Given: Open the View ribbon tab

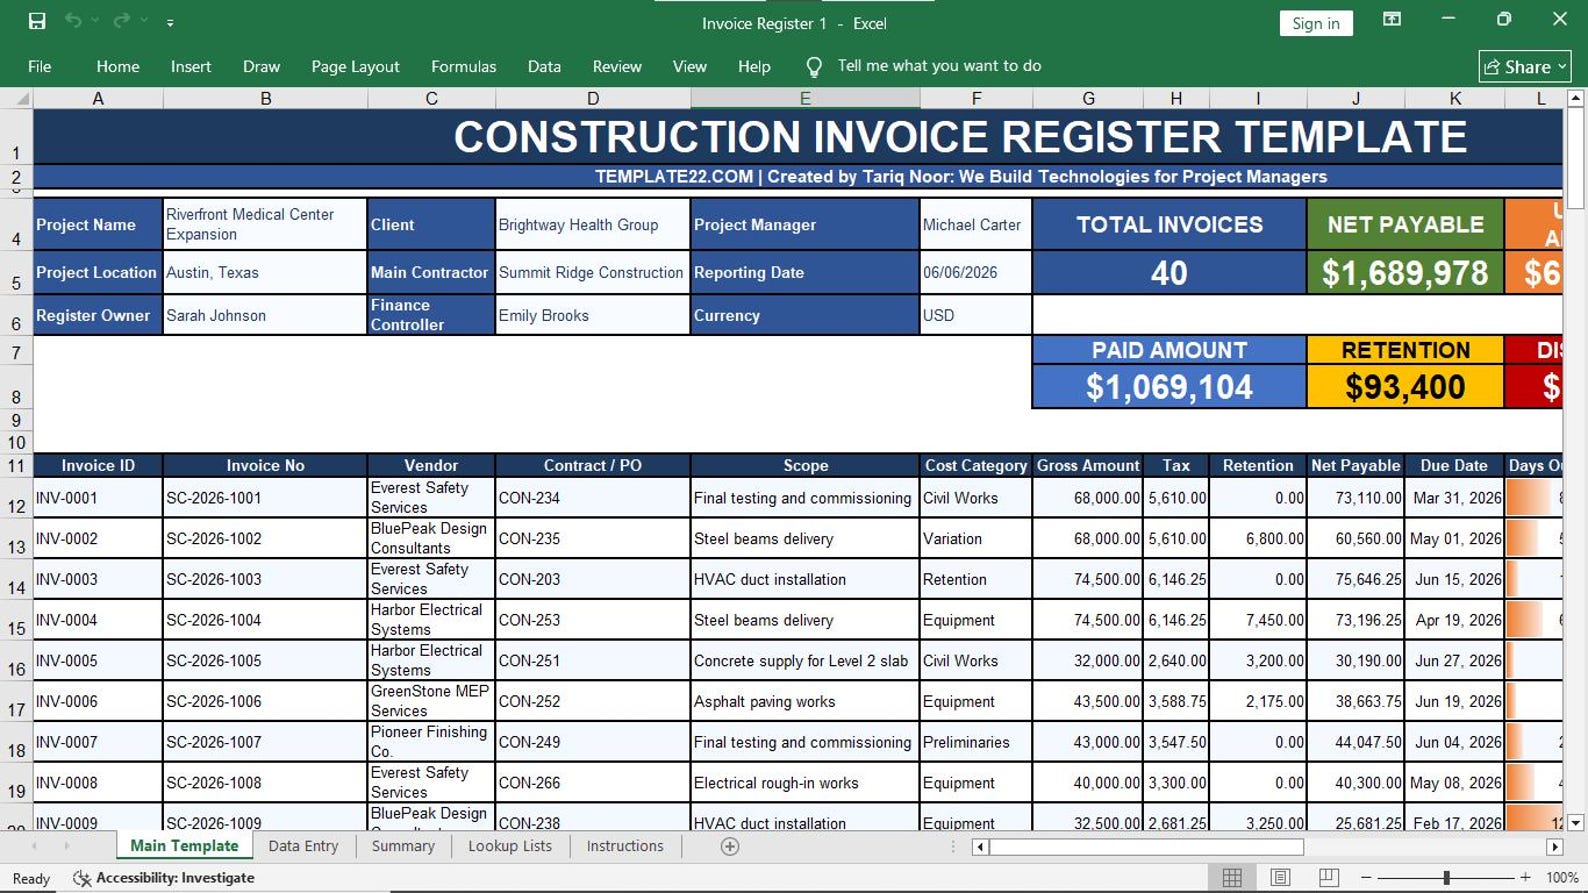Looking at the screenshot, I should [689, 66].
